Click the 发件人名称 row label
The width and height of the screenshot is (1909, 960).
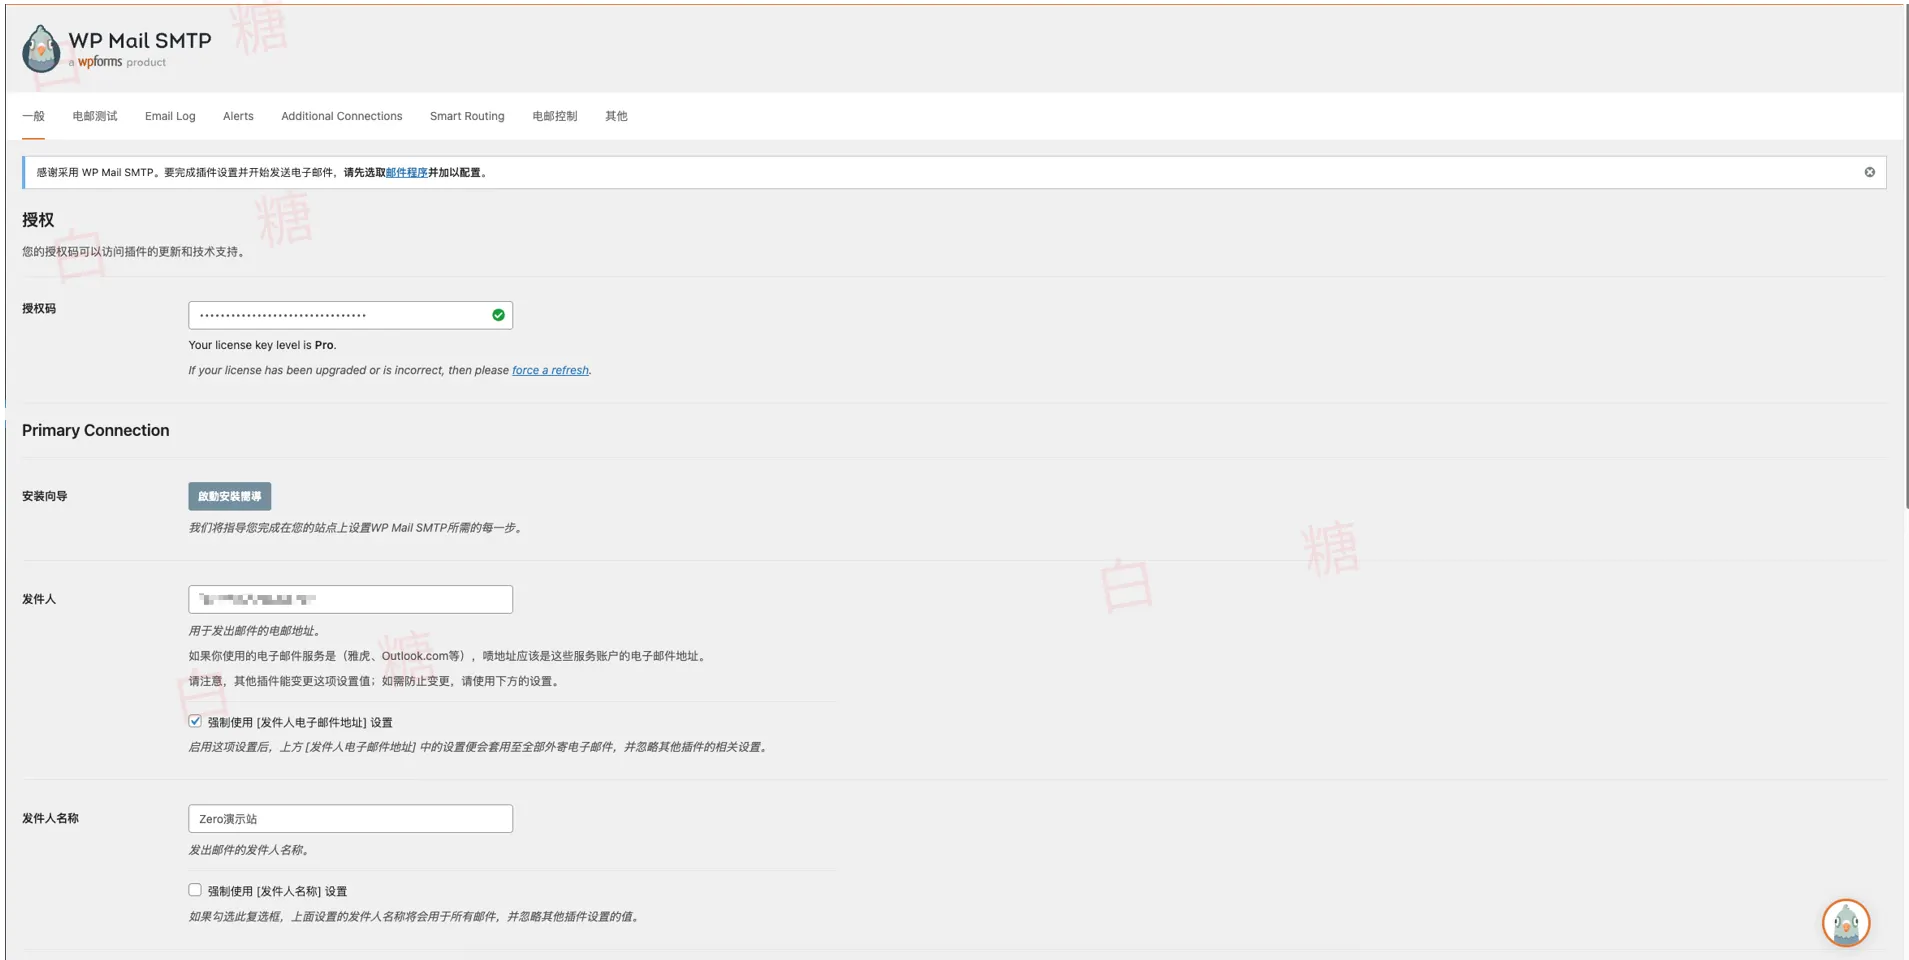click(x=50, y=818)
